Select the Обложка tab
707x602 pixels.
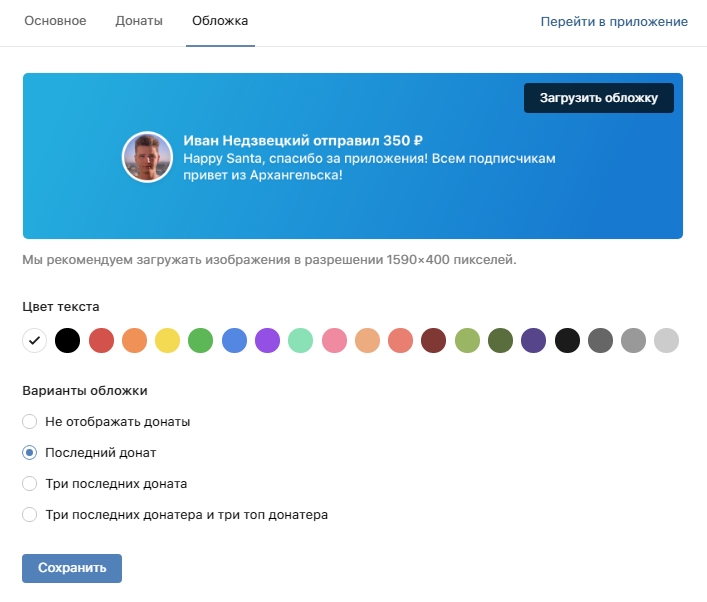point(220,21)
